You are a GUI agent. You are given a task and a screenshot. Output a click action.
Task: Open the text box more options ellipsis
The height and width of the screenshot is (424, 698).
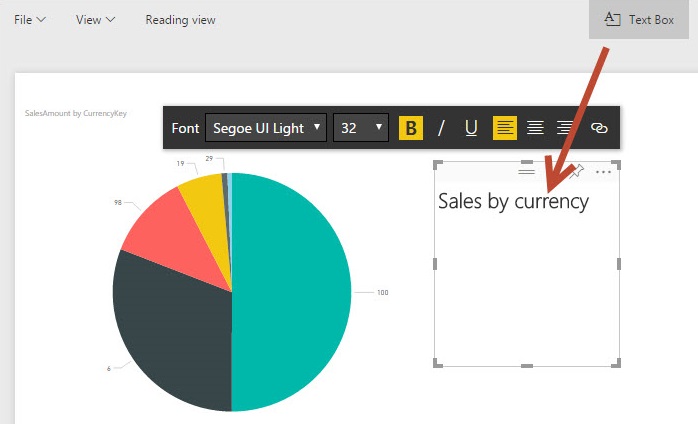click(603, 172)
